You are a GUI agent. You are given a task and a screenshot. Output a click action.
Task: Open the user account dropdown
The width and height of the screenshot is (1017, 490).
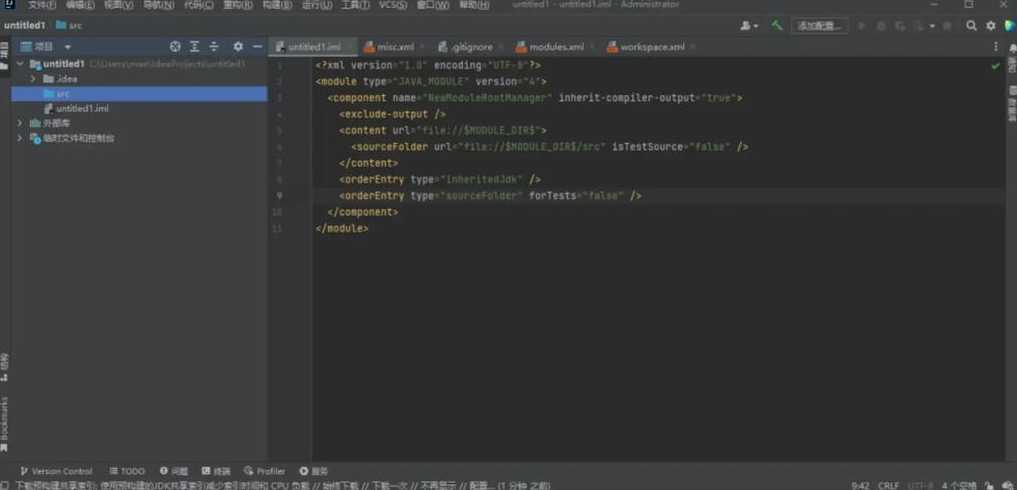pos(749,26)
